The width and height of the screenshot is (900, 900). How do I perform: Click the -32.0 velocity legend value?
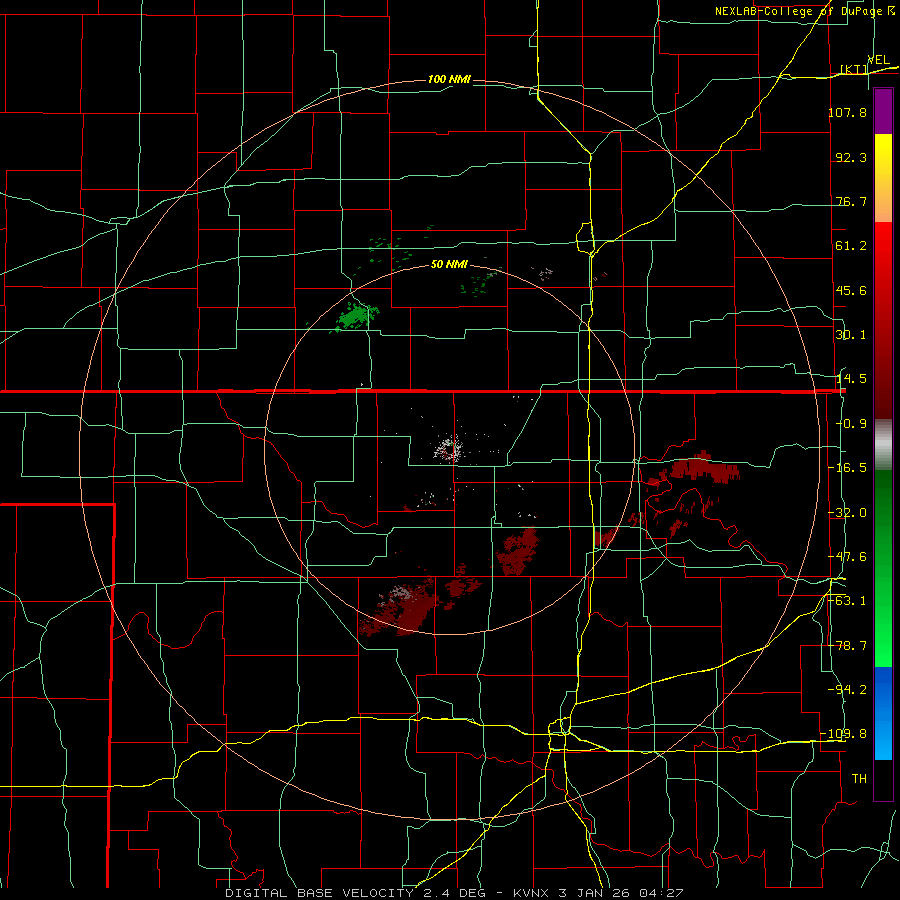pyautogui.click(x=848, y=513)
